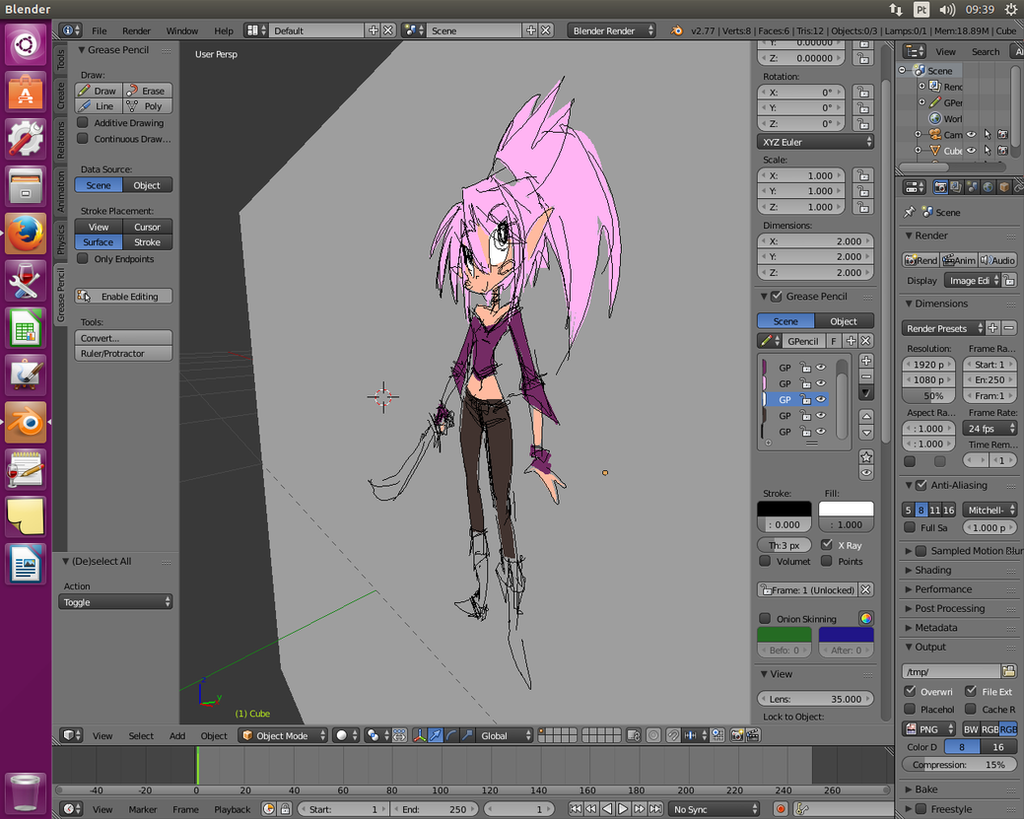Open onion skinning color settings icon
Image resolution: width=1024 pixels, height=819 pixels.
tap(866, 618)
